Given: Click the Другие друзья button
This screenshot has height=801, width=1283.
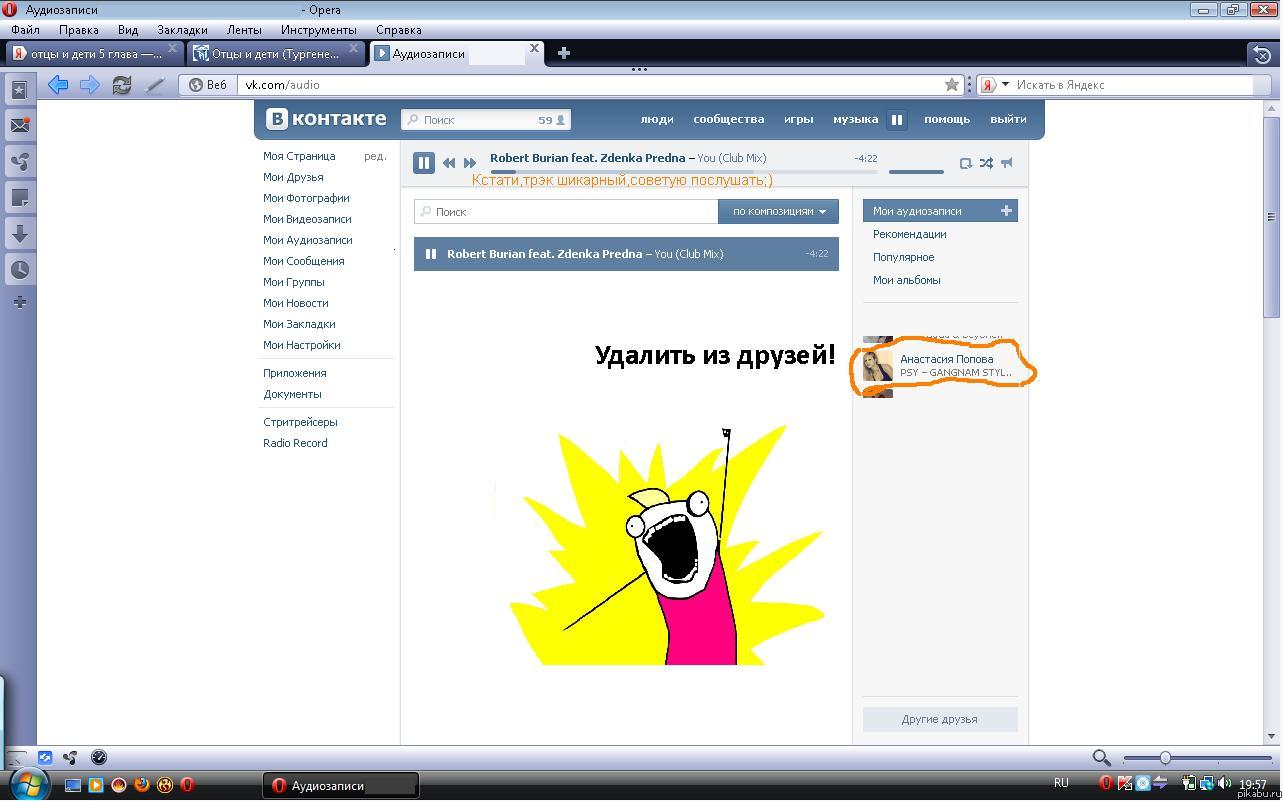Looking at the screenshot, I should tap(940, 719).
